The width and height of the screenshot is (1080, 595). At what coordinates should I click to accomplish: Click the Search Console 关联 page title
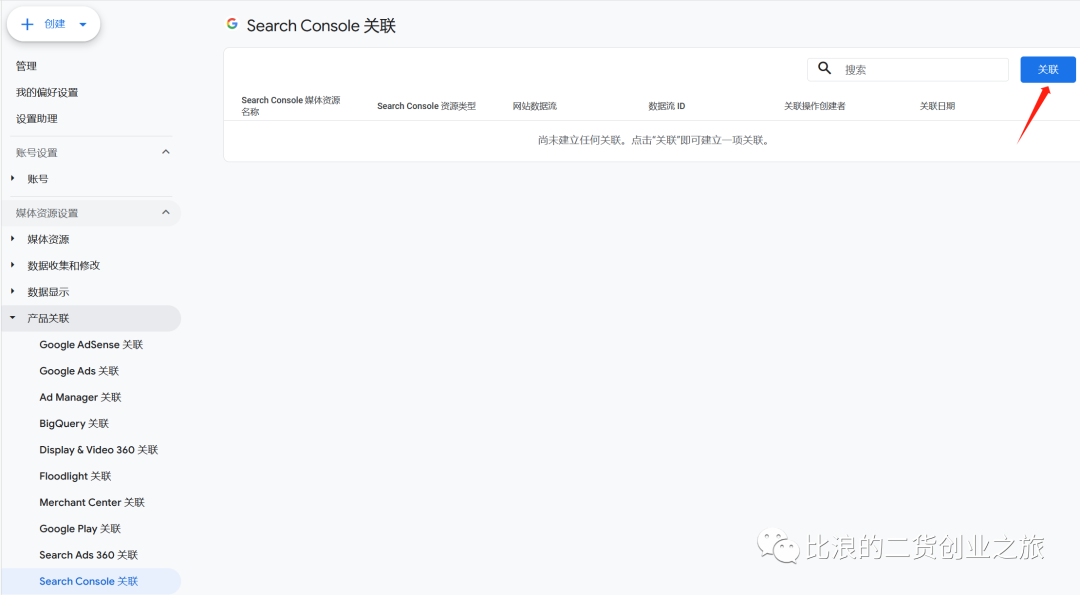tap(321, 25)
